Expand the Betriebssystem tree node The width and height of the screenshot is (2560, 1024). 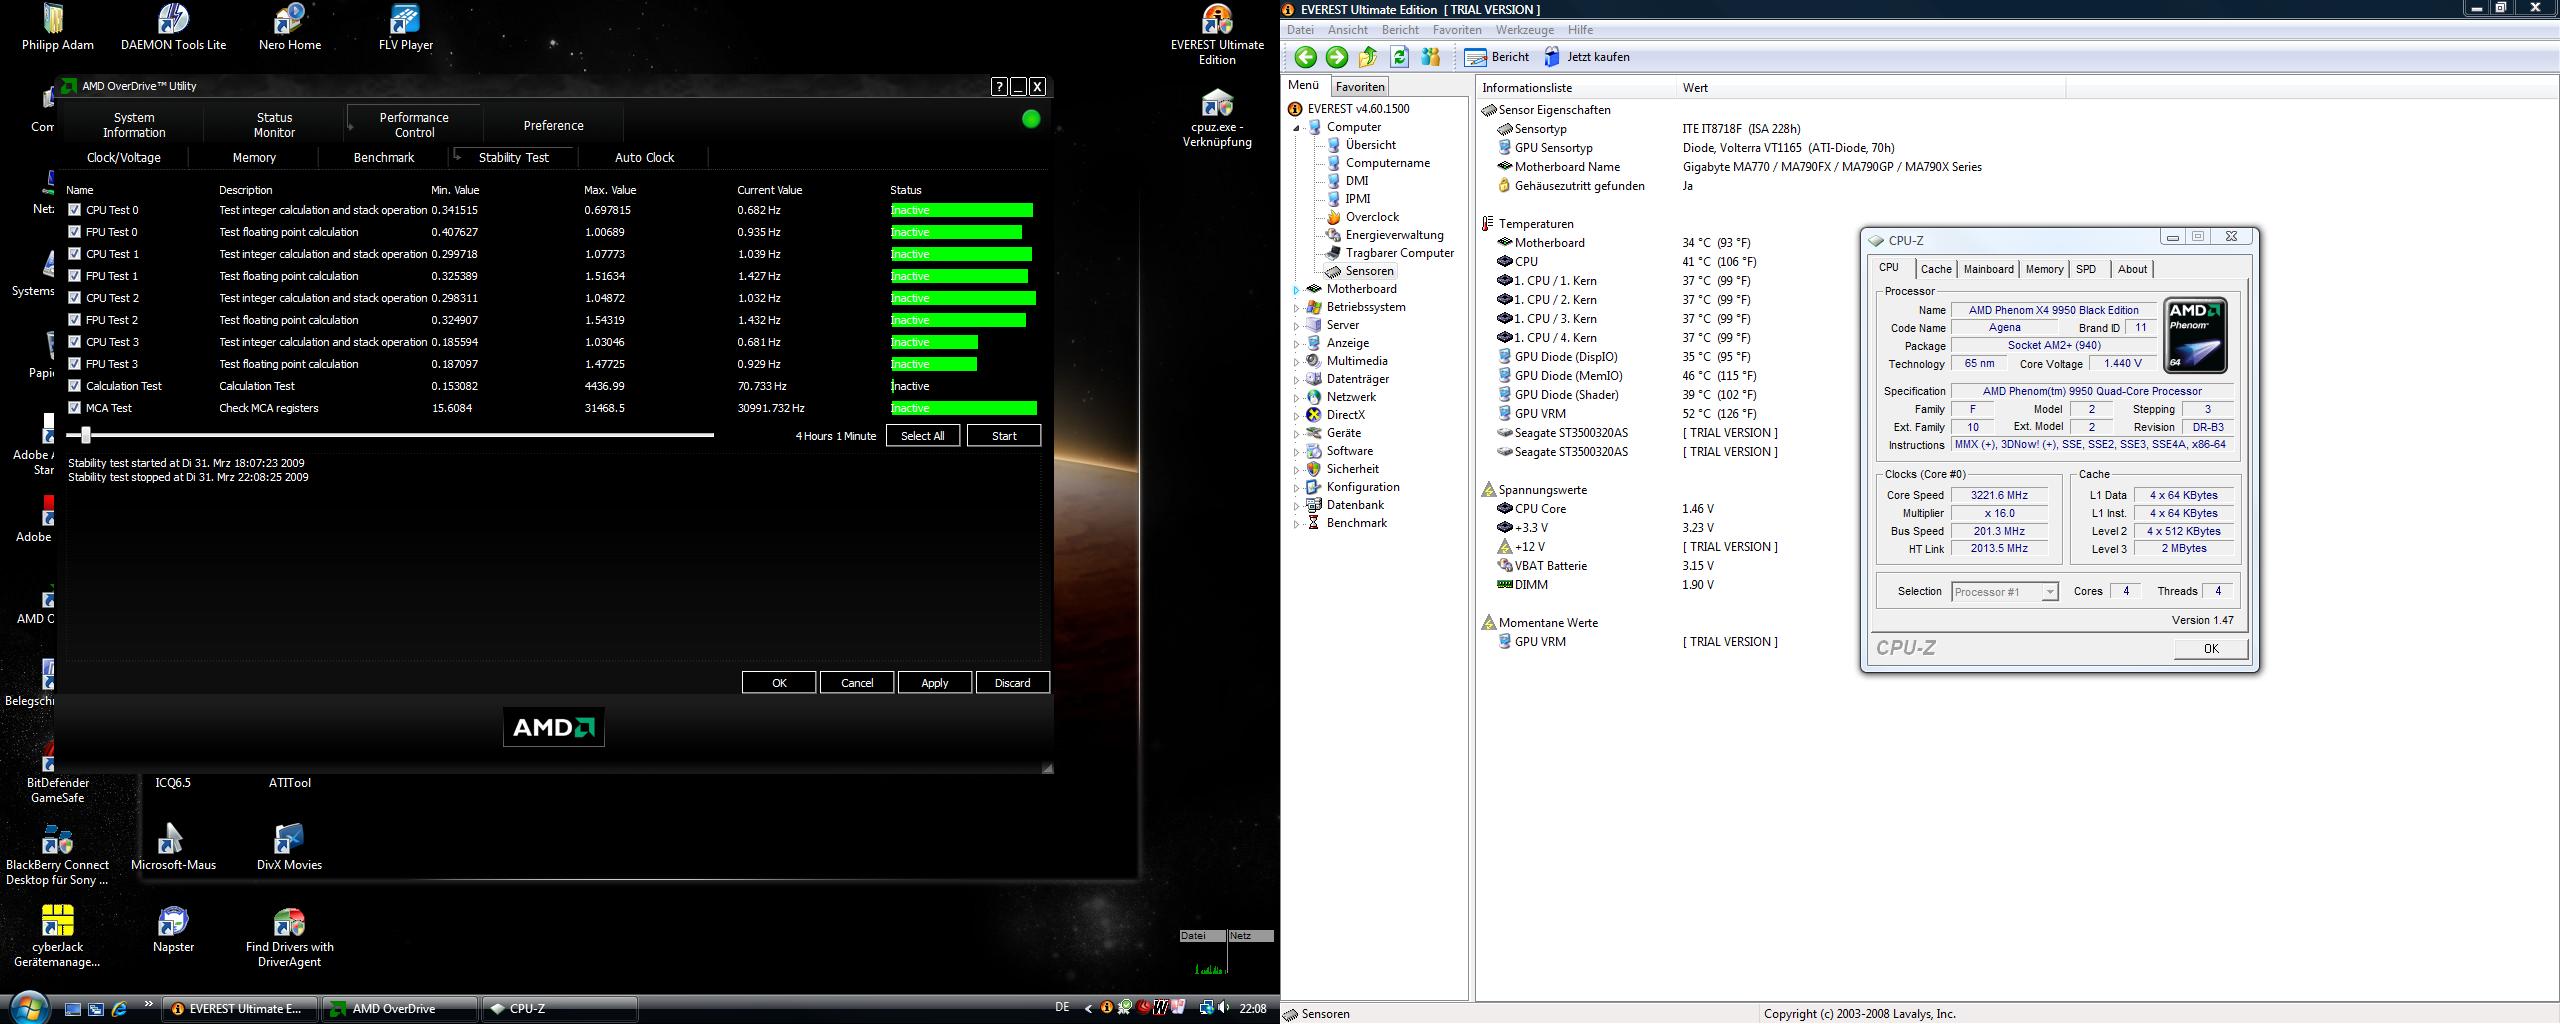coord(1297,308)
